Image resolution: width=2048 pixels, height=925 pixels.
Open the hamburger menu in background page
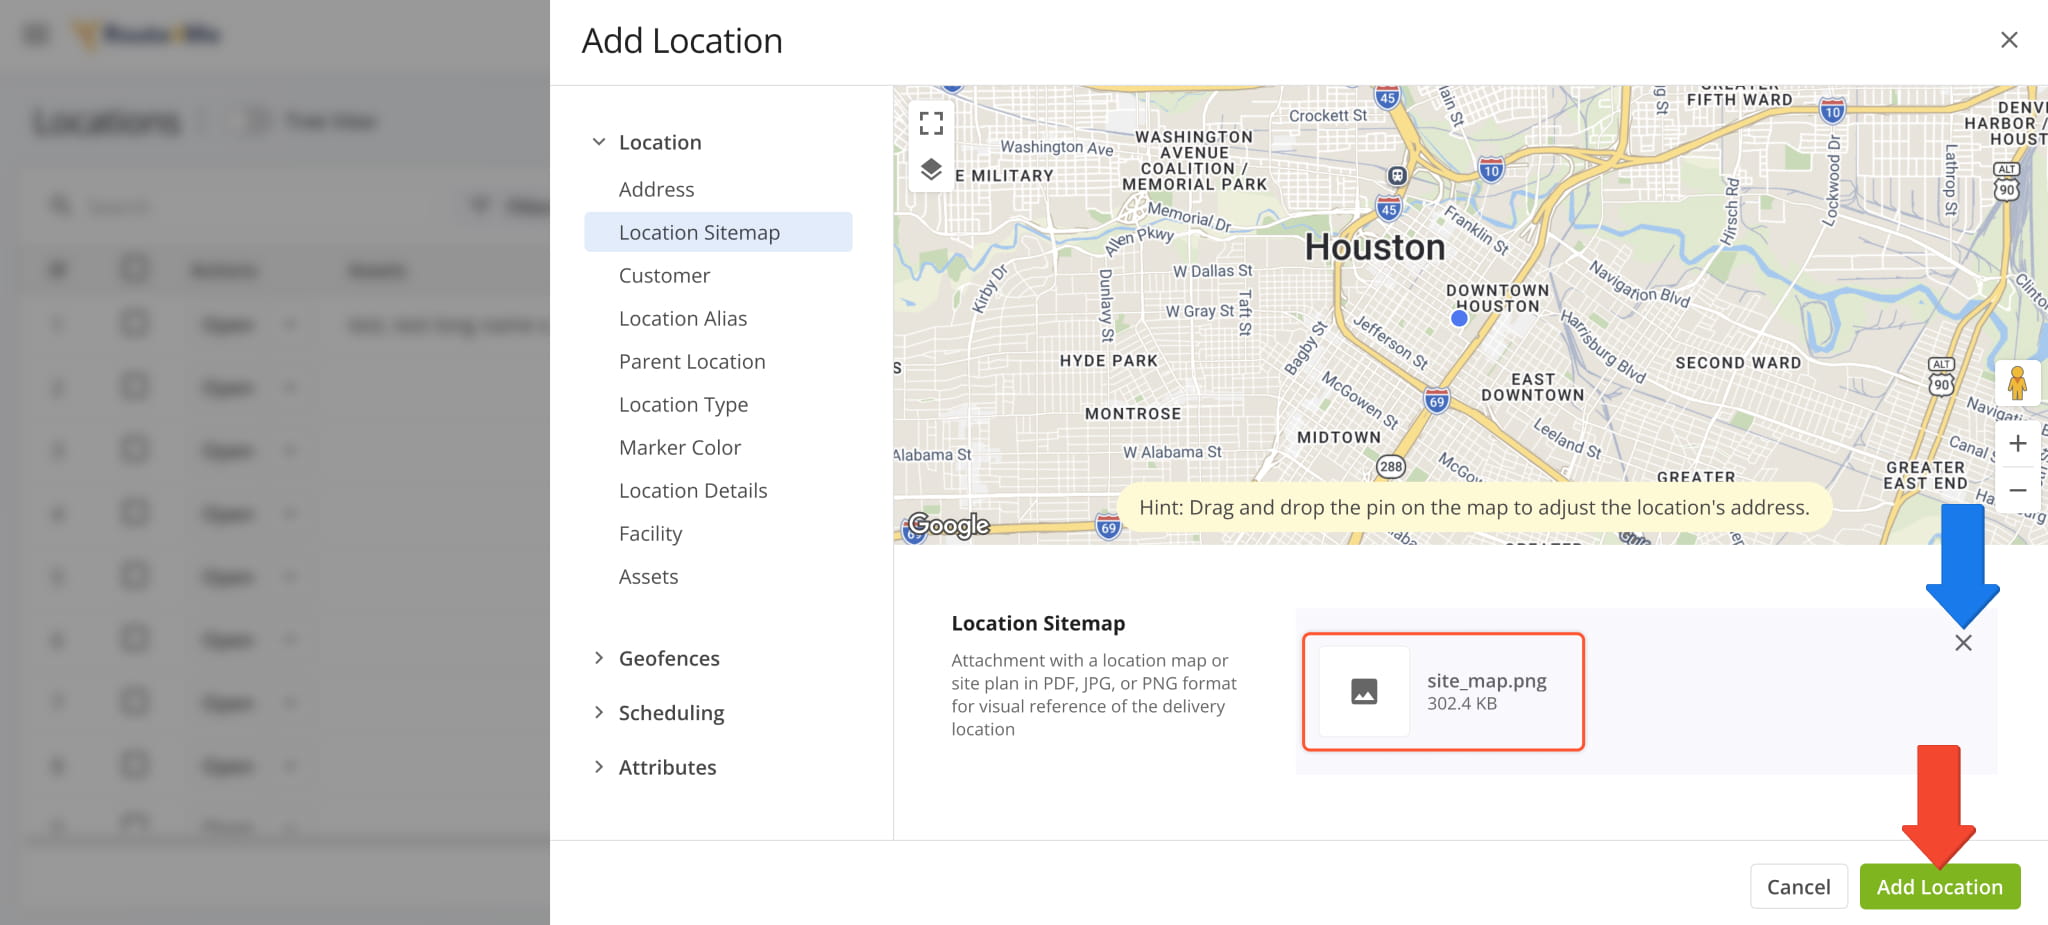click(x=36, y=35)
